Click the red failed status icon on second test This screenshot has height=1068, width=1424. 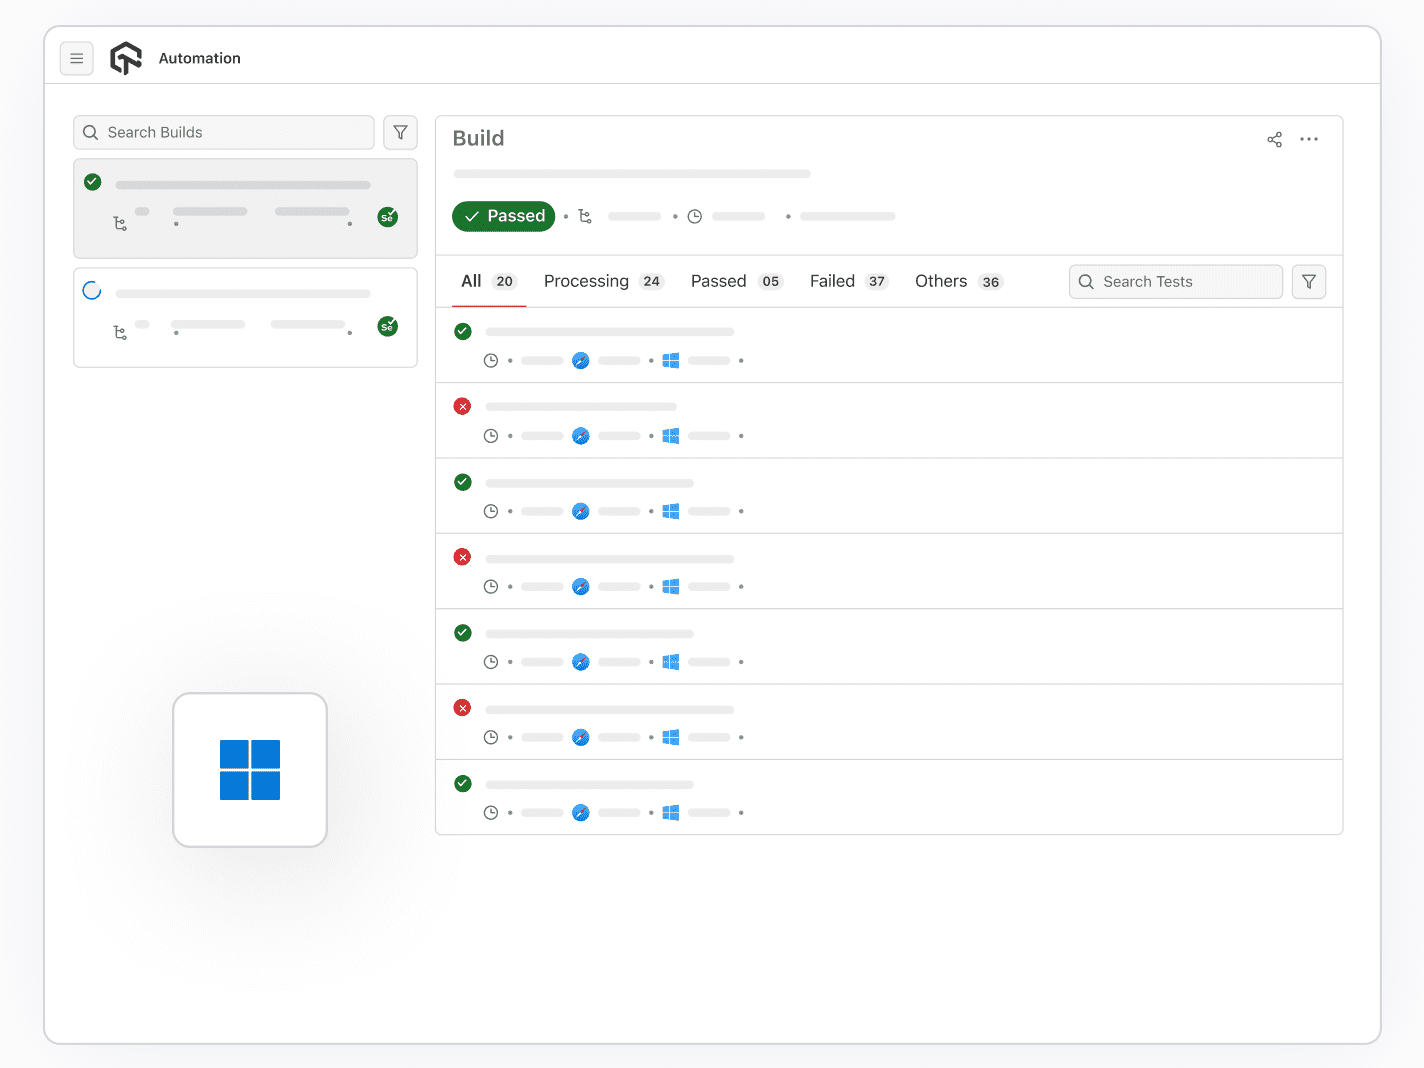pyautogui.click(x=462, y=406)
